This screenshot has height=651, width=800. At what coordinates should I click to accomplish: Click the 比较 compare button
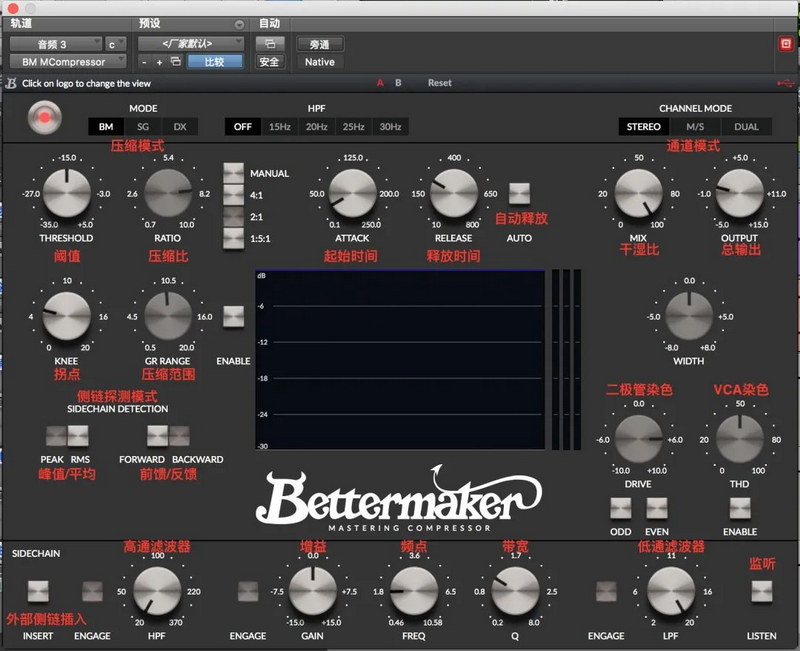[x=215, y=62]
